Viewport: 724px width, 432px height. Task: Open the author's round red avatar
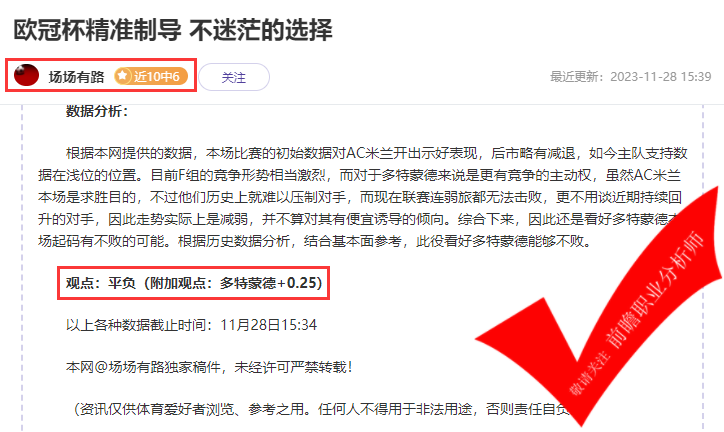[x=26, y=75]
